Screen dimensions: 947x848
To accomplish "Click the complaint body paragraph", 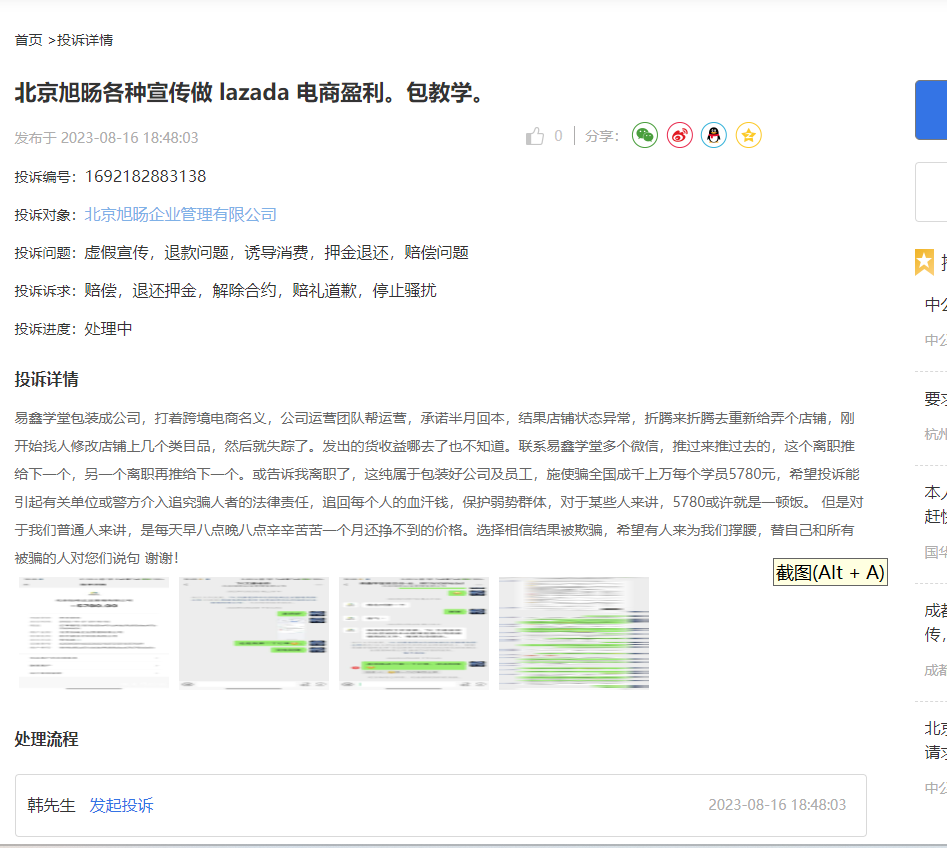I will (439, 488).
